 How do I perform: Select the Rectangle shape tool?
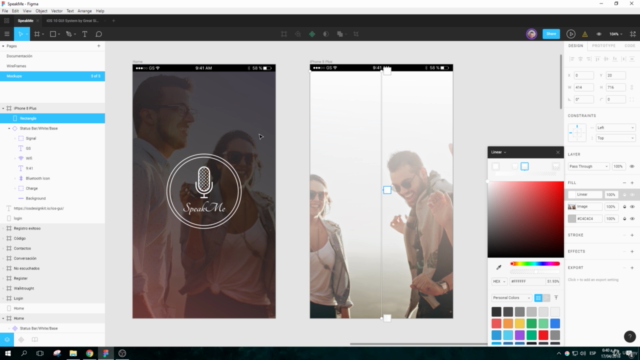click(53, 34)
